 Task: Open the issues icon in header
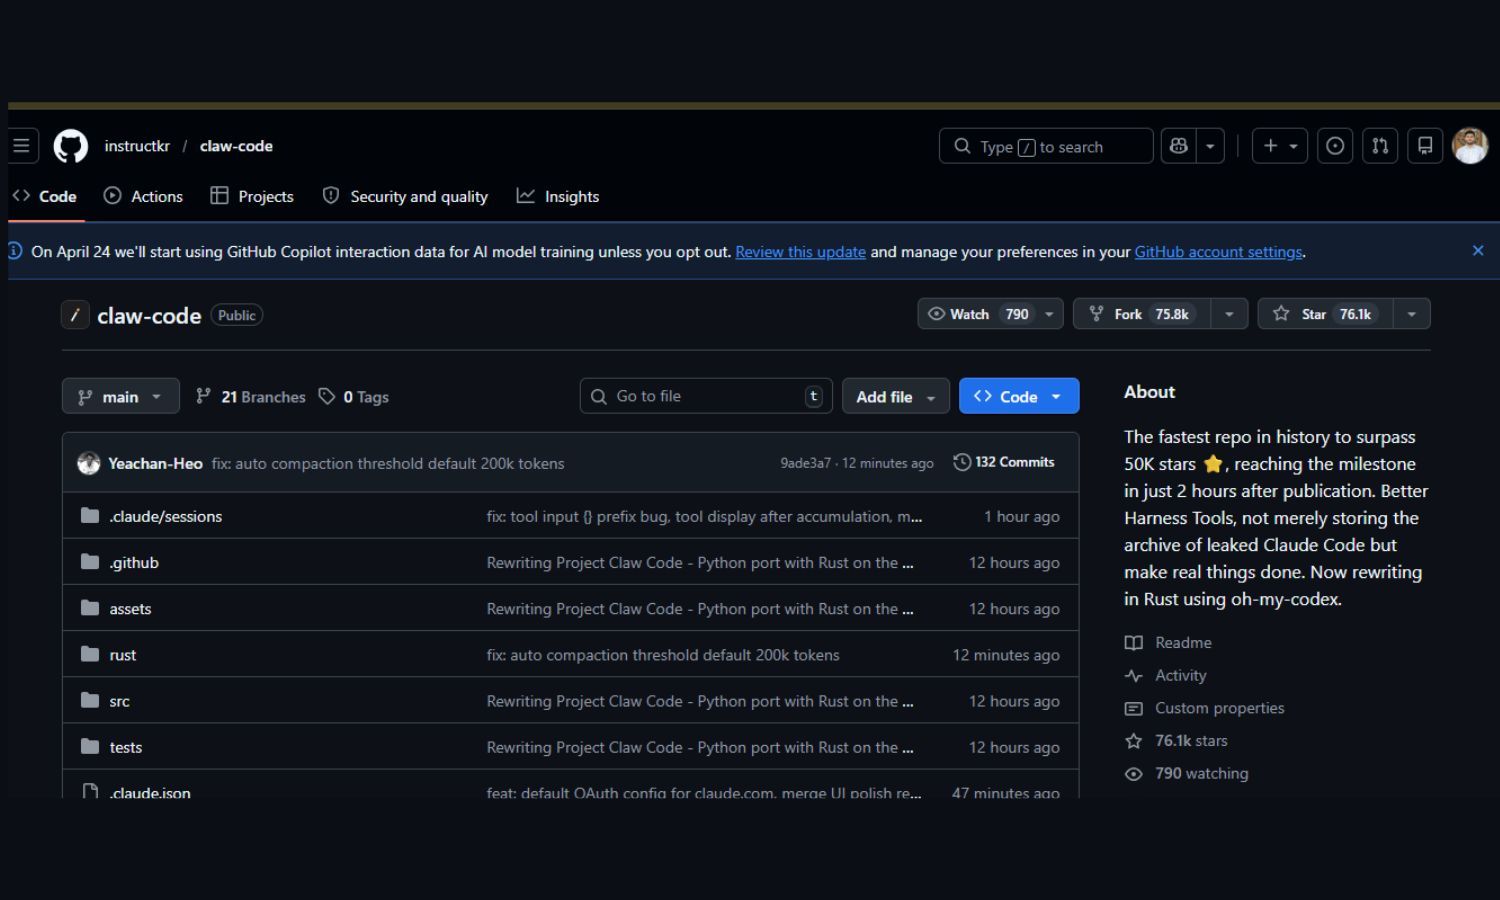tap(1335, 146)
